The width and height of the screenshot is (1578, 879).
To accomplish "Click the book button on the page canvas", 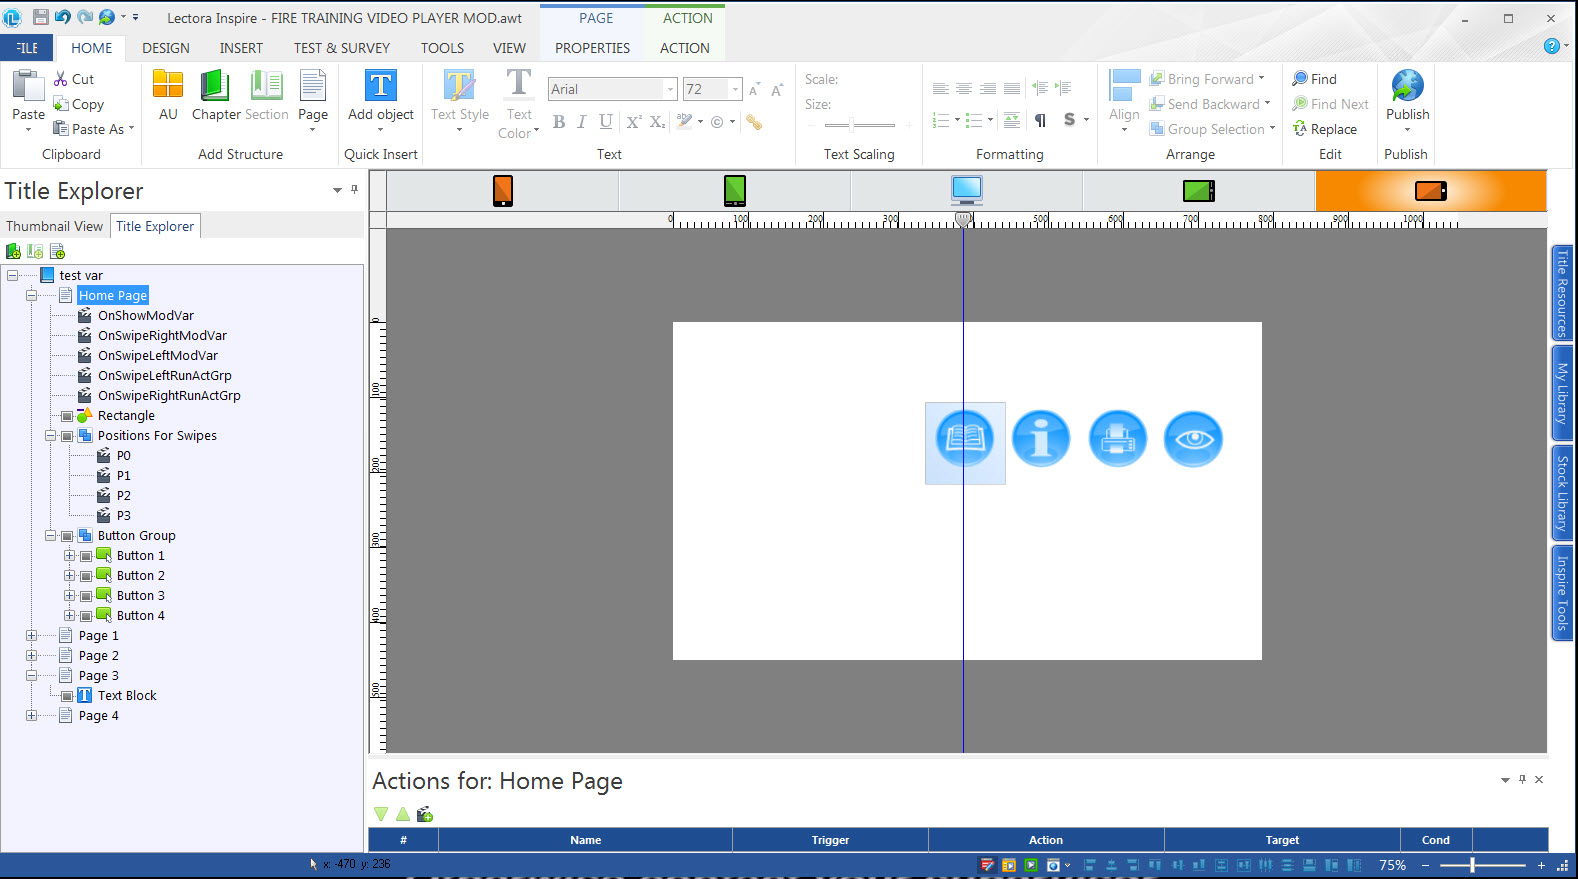I will pos(965,439).
